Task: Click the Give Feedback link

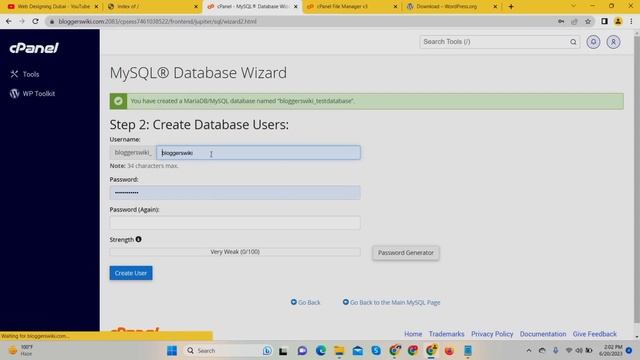Action: tap(594, 334)
